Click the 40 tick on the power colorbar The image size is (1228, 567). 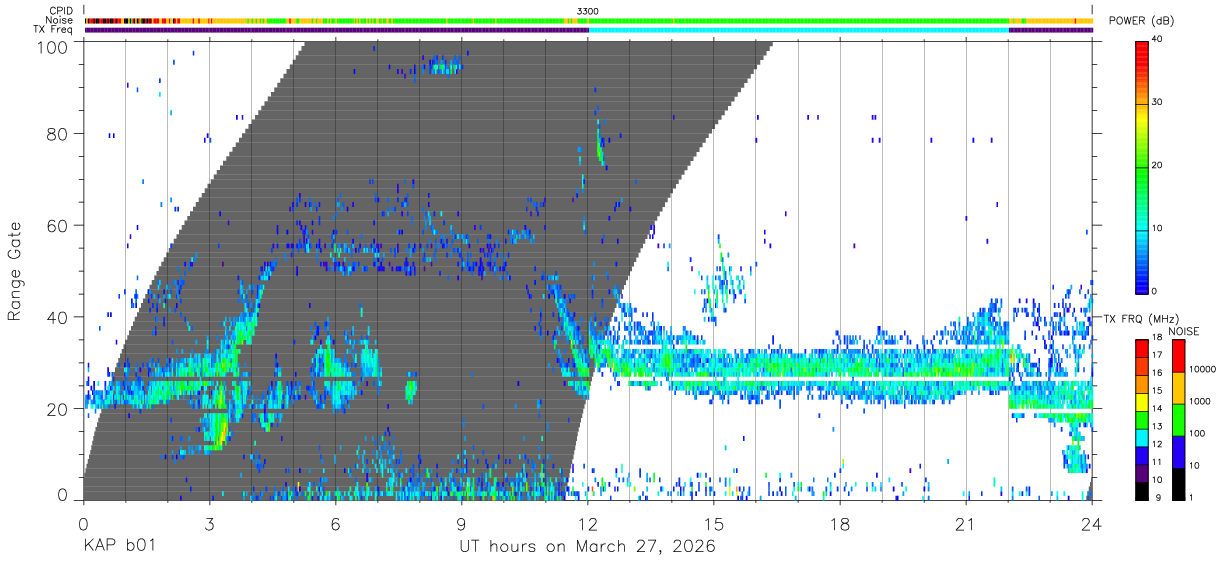click(1156, 39)
